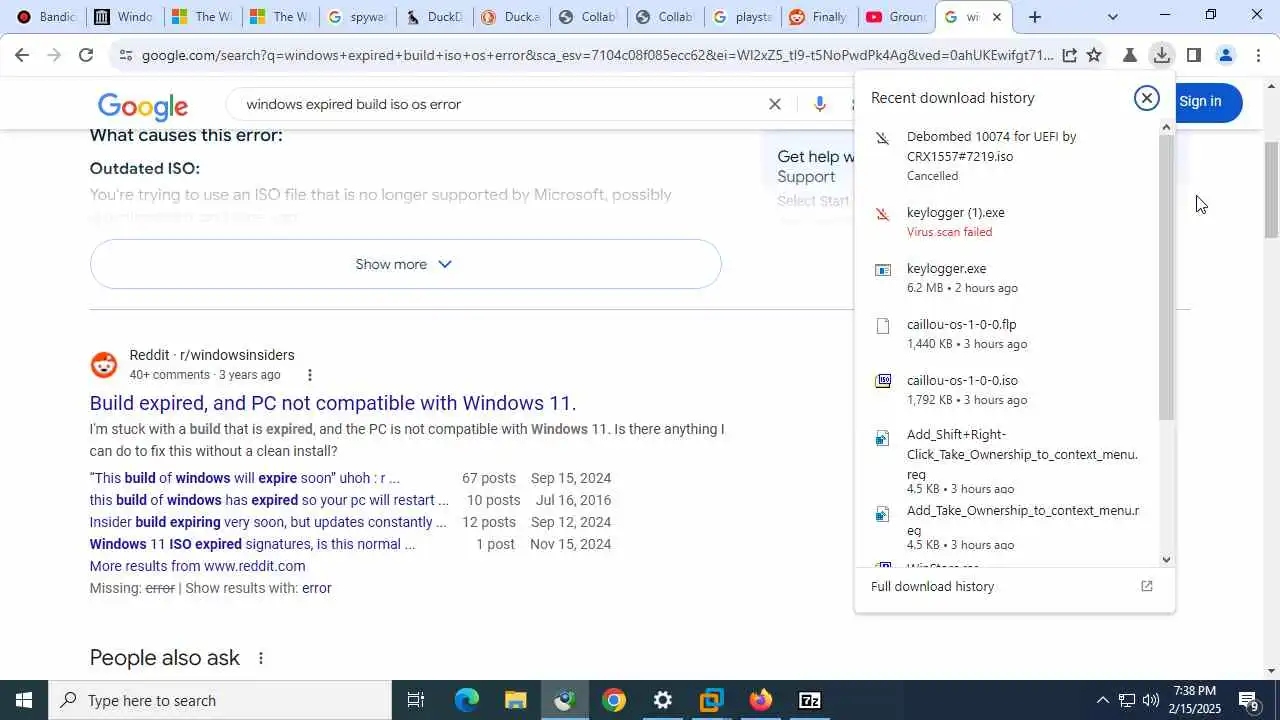Viewport: 1280px width, 720px height.
Task: Launch Microsoft Edge from the taskbar
Action: point(467,700)
